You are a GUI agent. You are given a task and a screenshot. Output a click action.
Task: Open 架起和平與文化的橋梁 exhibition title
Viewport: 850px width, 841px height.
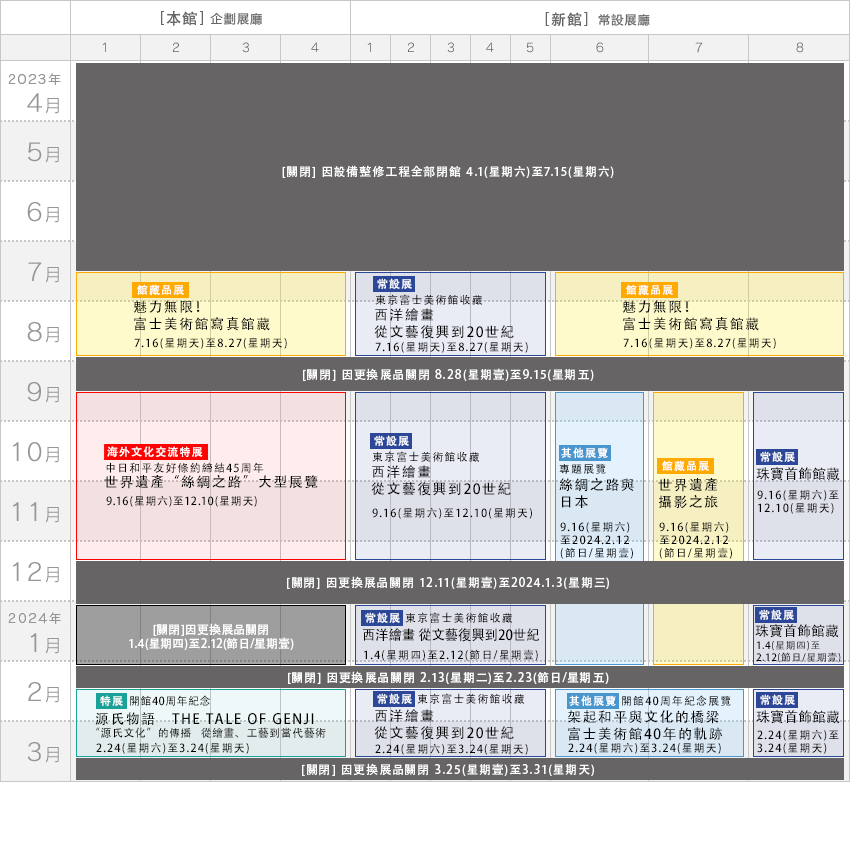point(643,717)
